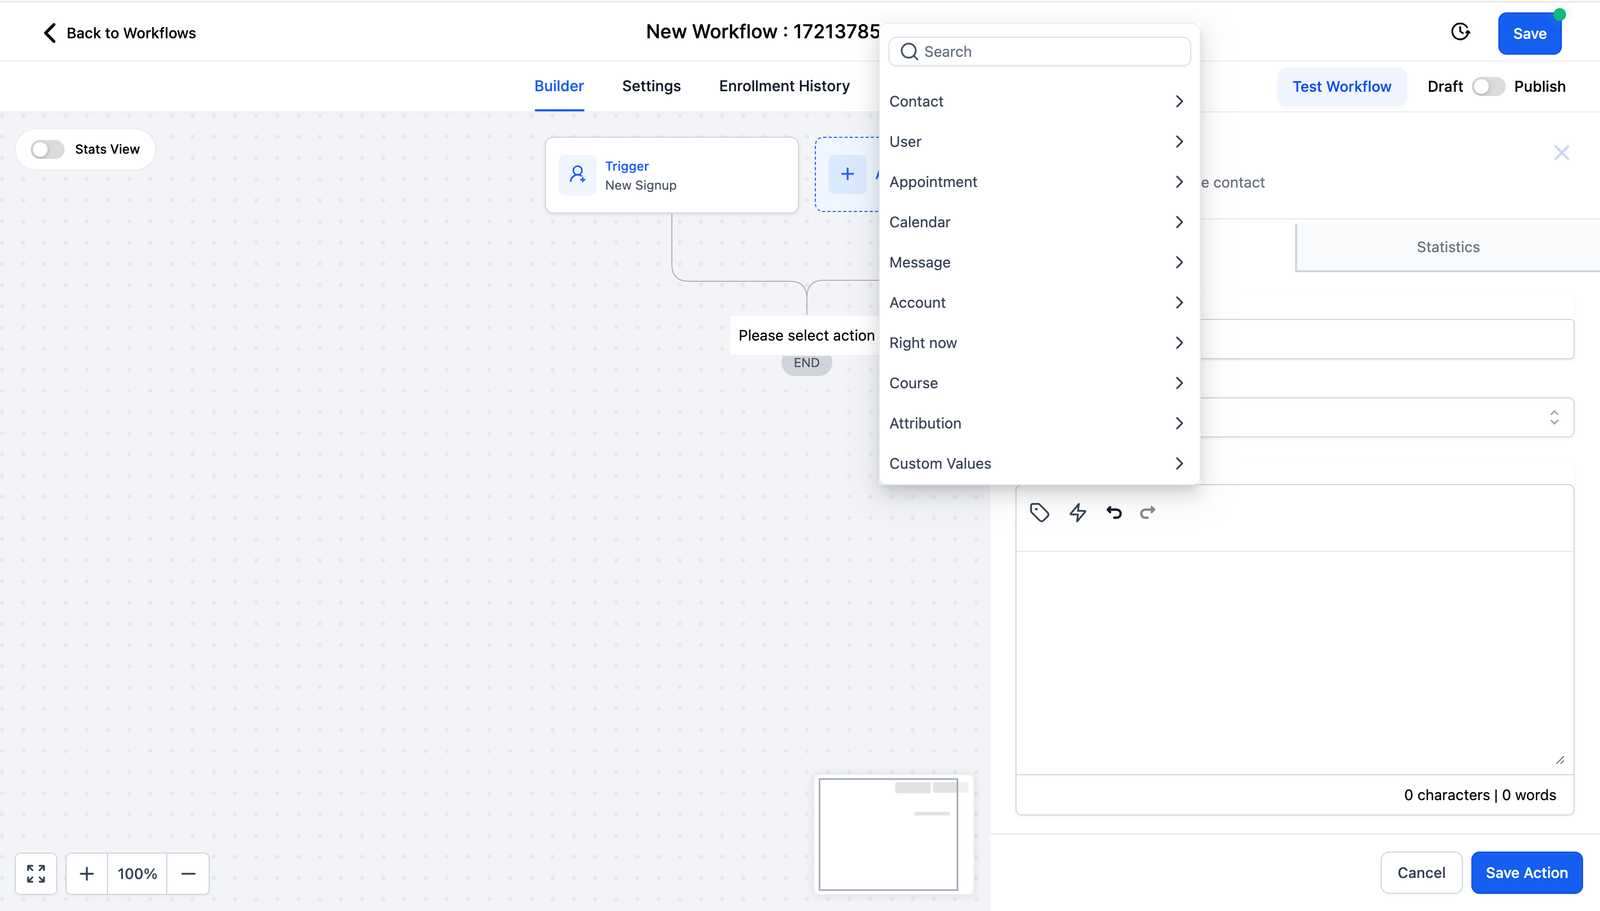Click the version history clock icon
The height and width of the screenshot is (911, 1600).
tap(1460, 32)
